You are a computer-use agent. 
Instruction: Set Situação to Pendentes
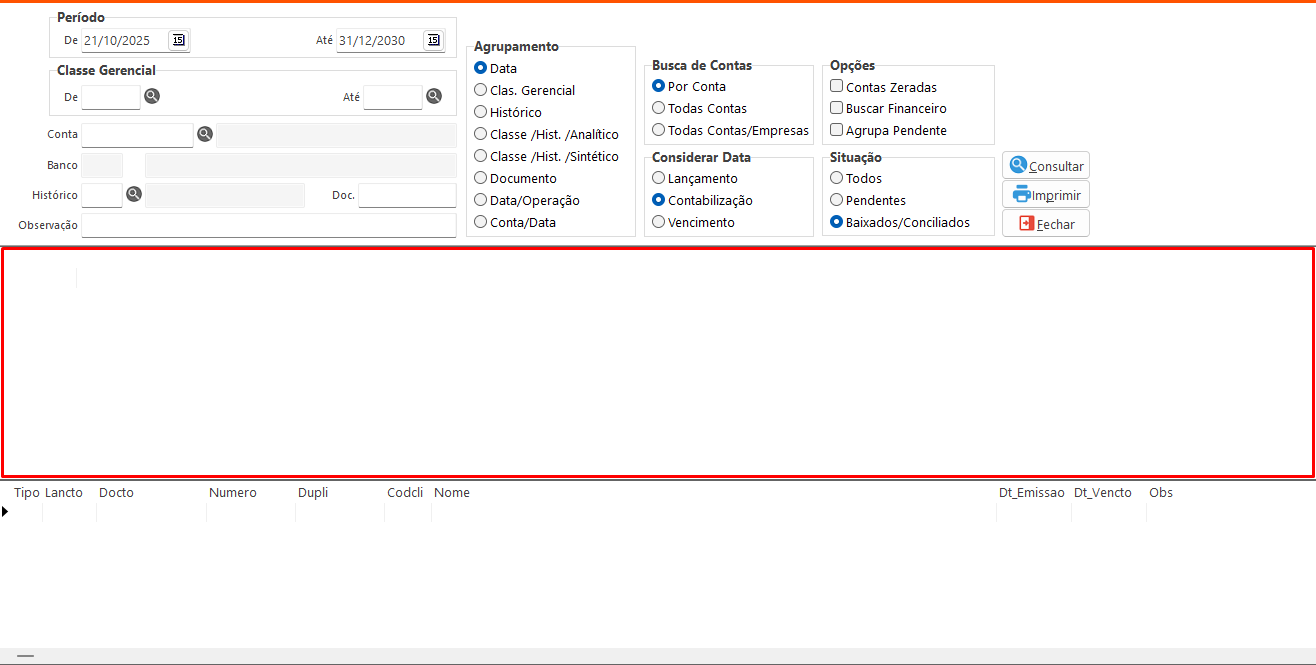(837, 200)
